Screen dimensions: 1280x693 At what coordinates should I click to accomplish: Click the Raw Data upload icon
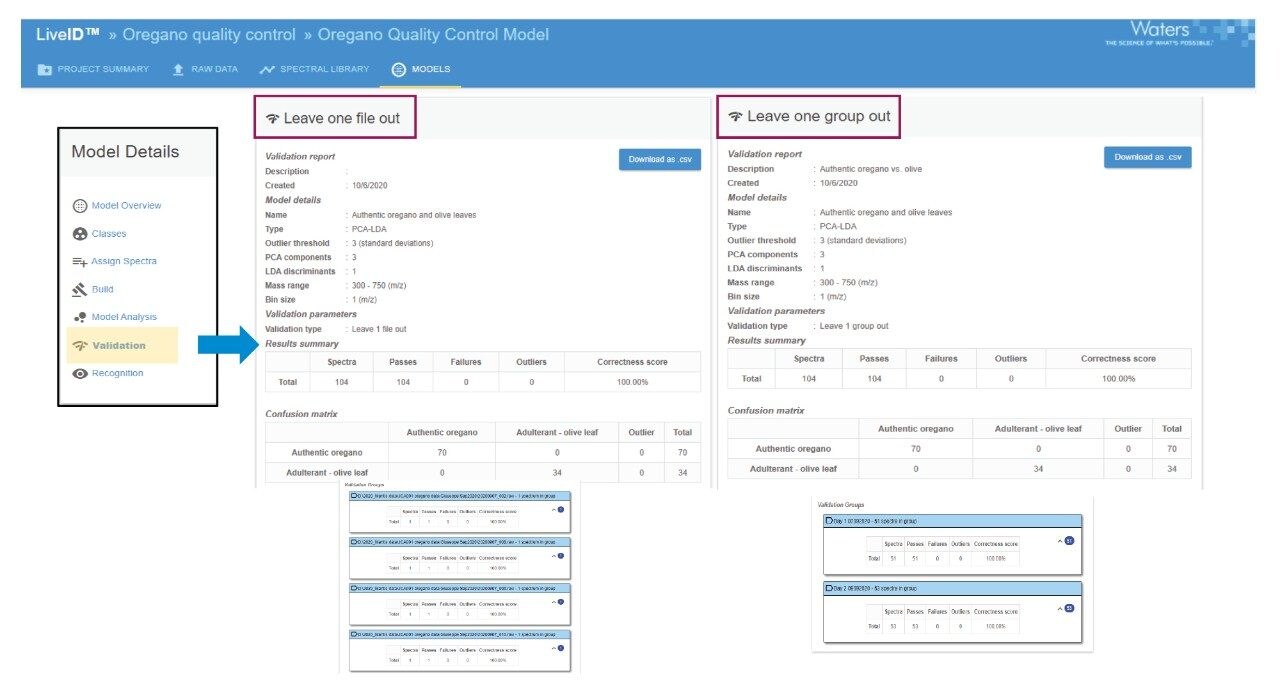coord(178,70)
